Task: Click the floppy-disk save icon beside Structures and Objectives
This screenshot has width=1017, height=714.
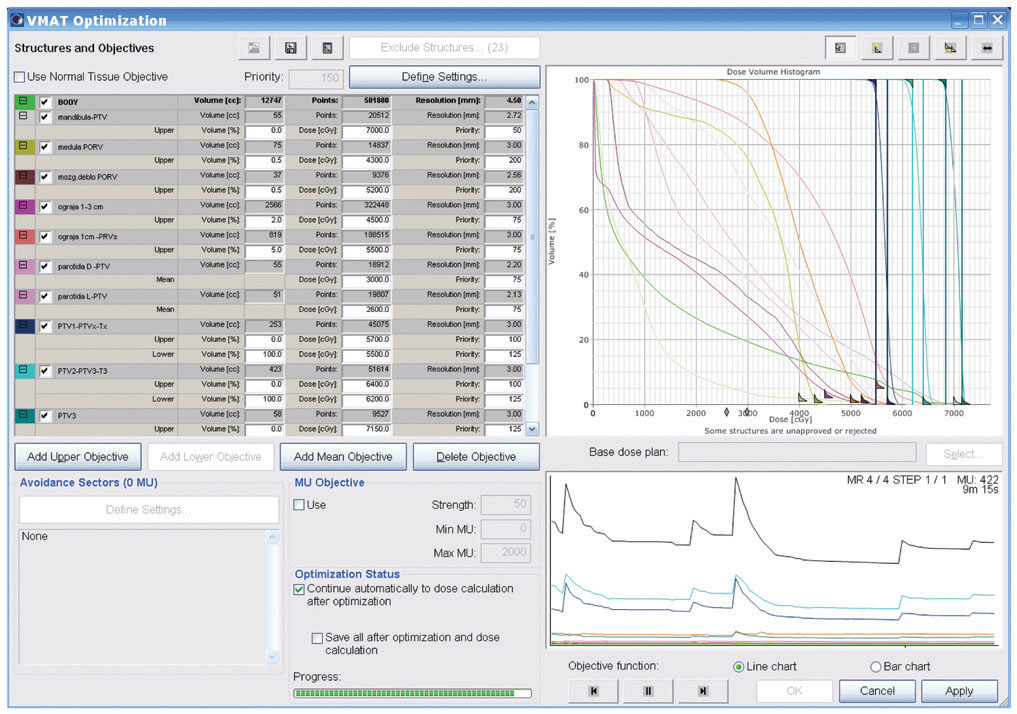Action: [291, 48]
